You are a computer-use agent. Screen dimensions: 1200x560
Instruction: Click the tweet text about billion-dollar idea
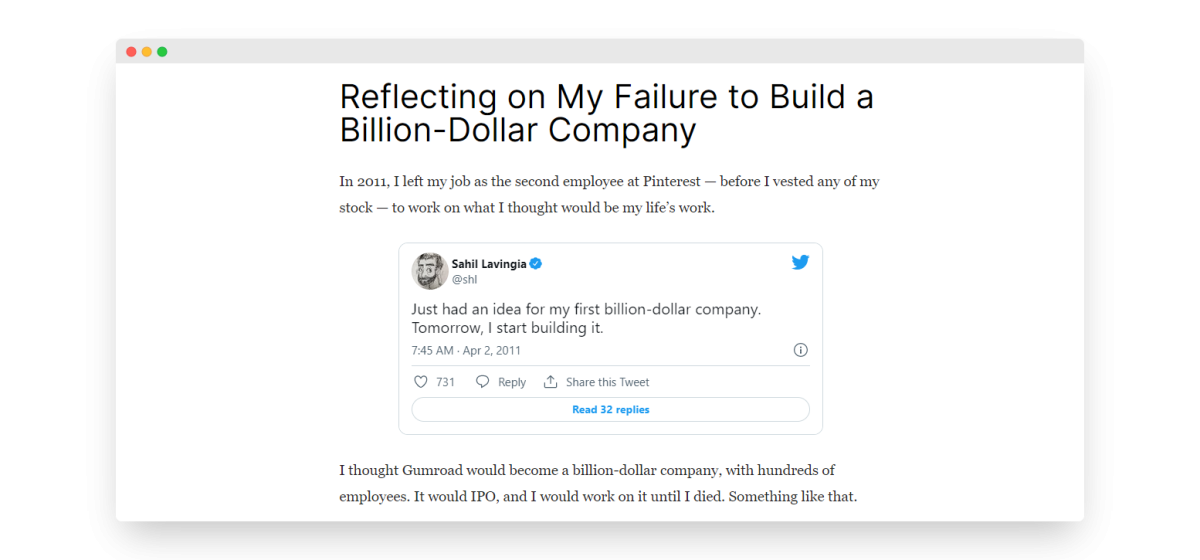[x=586, y=318]
